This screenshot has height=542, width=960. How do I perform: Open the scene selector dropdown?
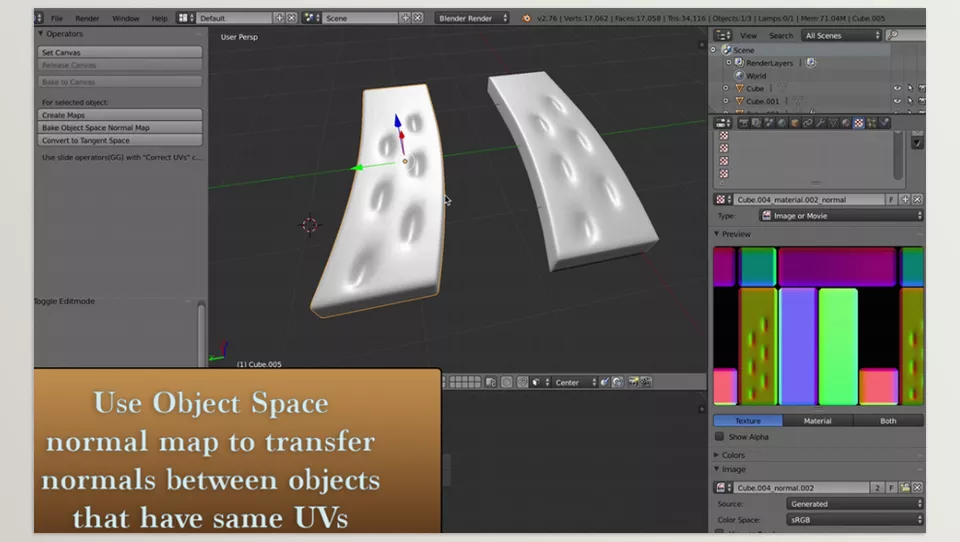pos(312,18)
